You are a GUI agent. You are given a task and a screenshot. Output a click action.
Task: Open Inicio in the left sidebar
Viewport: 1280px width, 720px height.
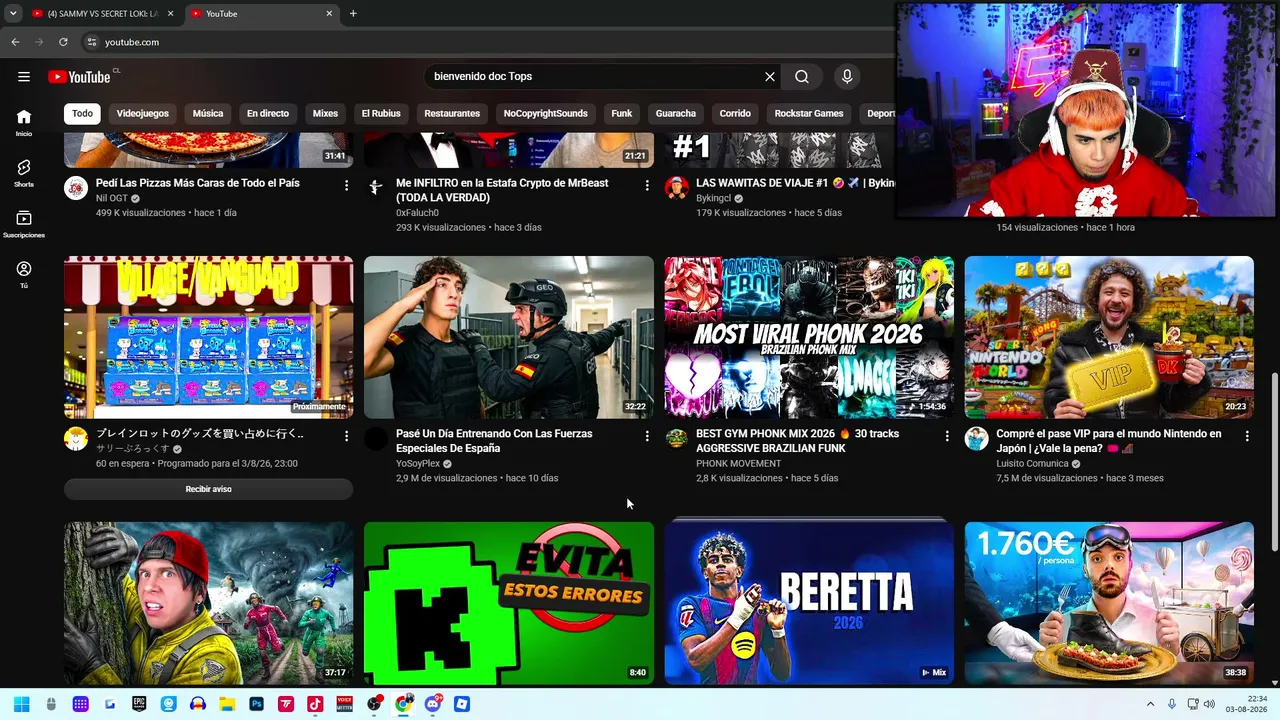24,122
